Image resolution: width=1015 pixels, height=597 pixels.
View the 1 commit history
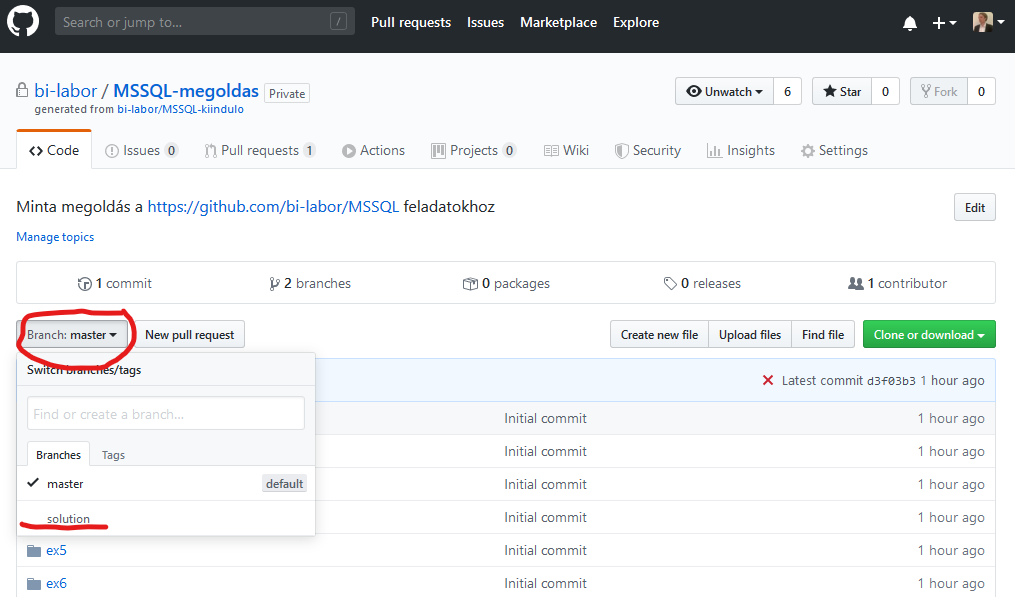(x=115, y=283)
